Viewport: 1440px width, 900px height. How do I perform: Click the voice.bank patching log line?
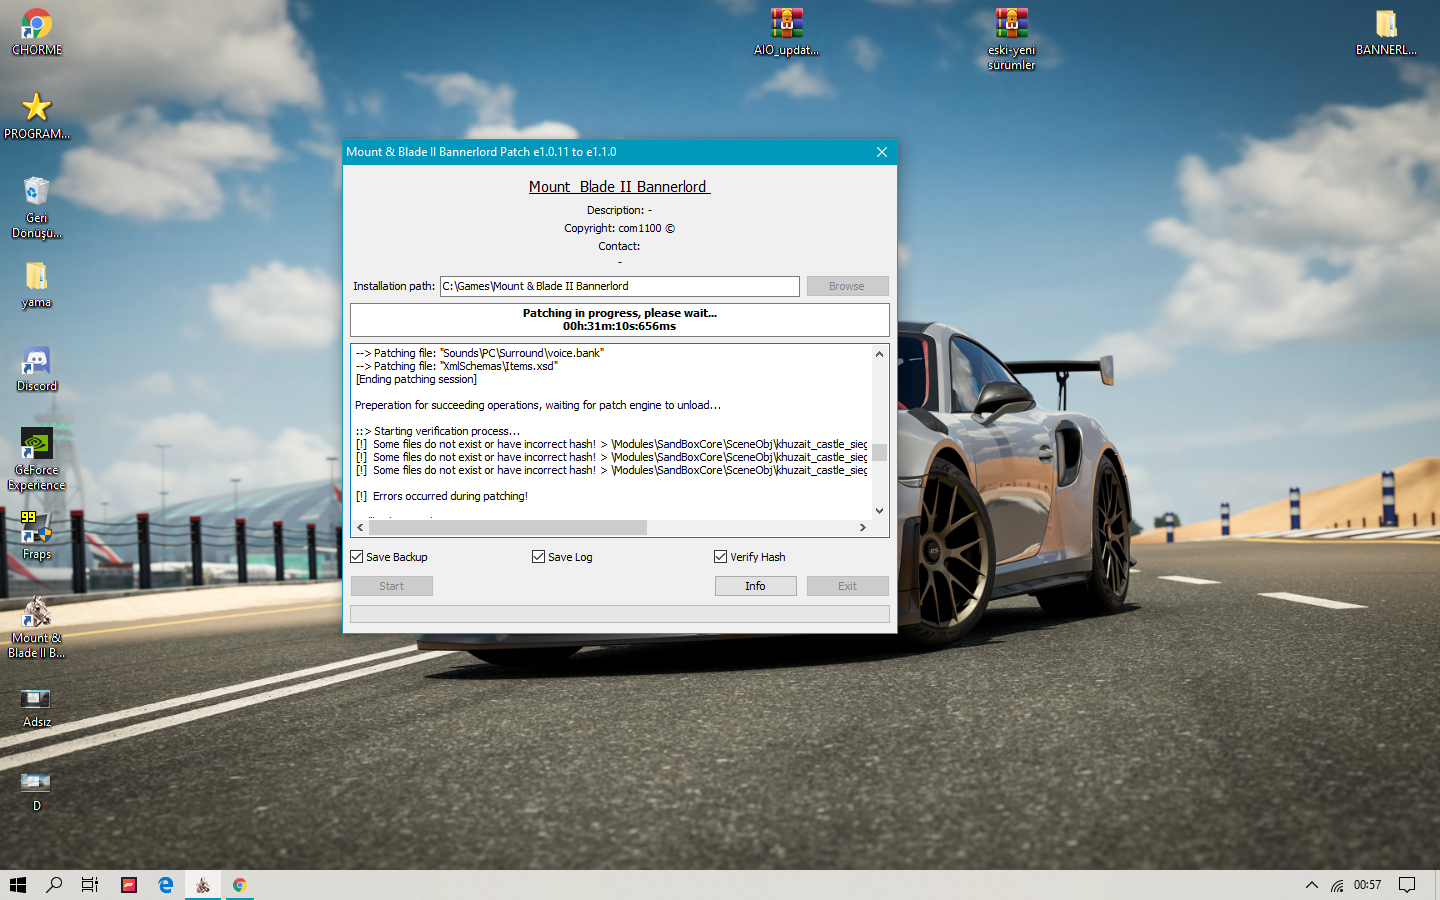coord(480,353)
